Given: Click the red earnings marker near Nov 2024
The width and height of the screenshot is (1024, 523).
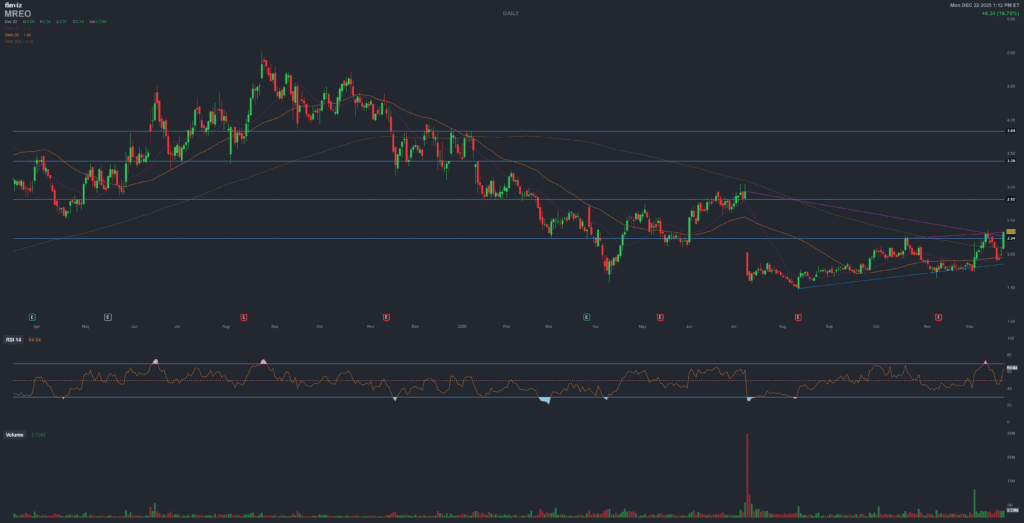Looking at the screenshot, I should point(386,316).
